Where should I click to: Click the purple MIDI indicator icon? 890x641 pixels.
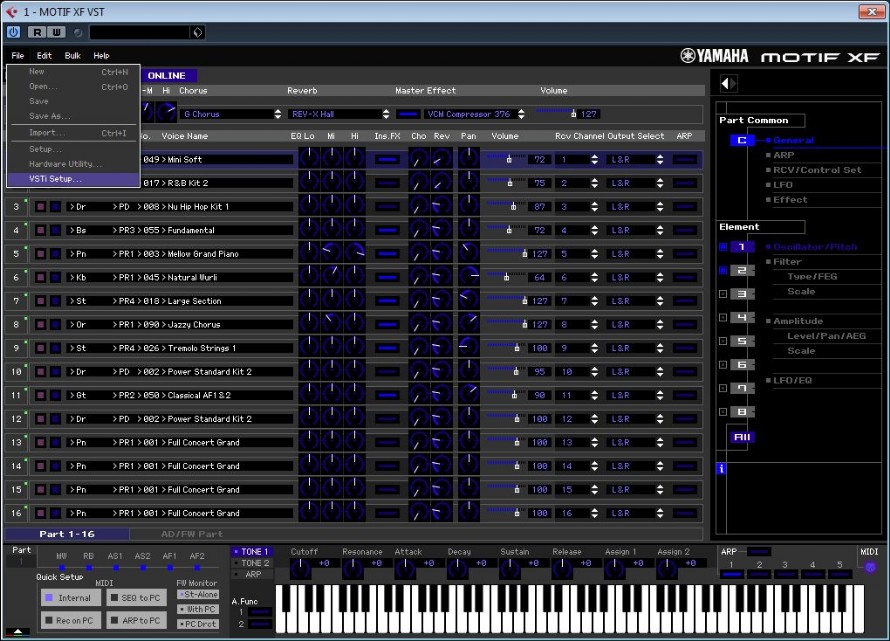[x=869, y=567]
